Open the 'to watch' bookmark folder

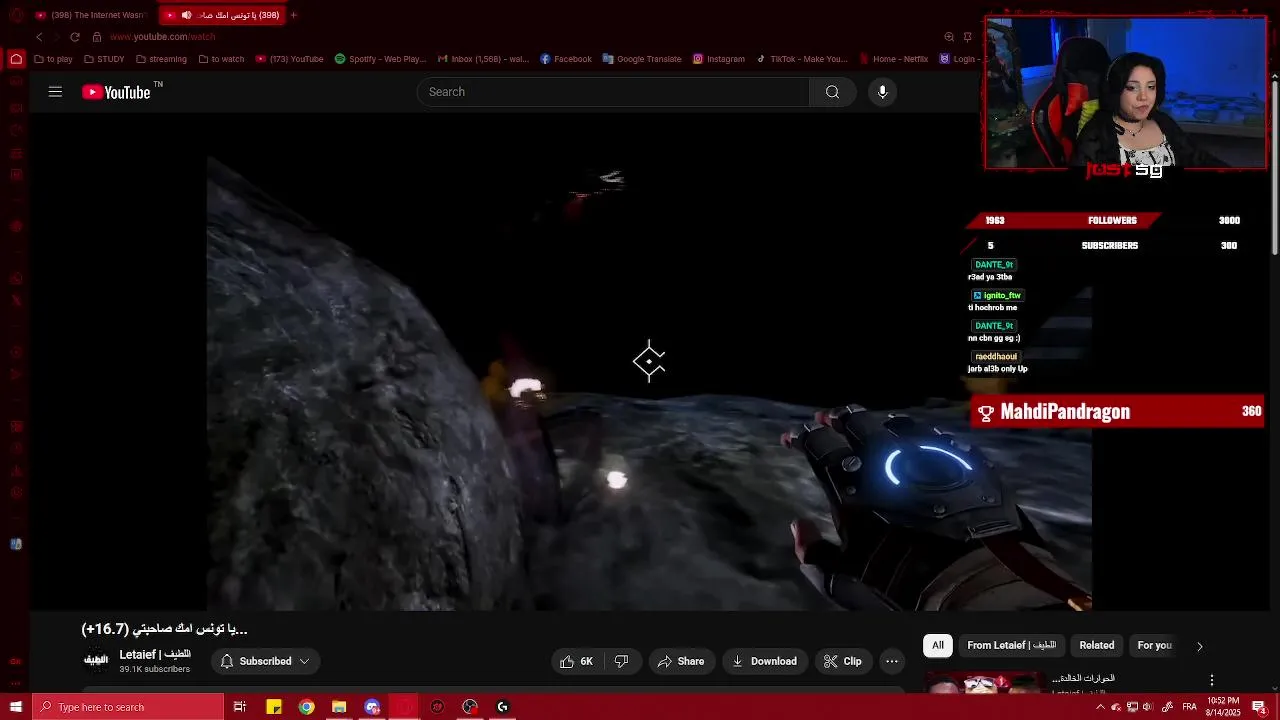[221, 59]
